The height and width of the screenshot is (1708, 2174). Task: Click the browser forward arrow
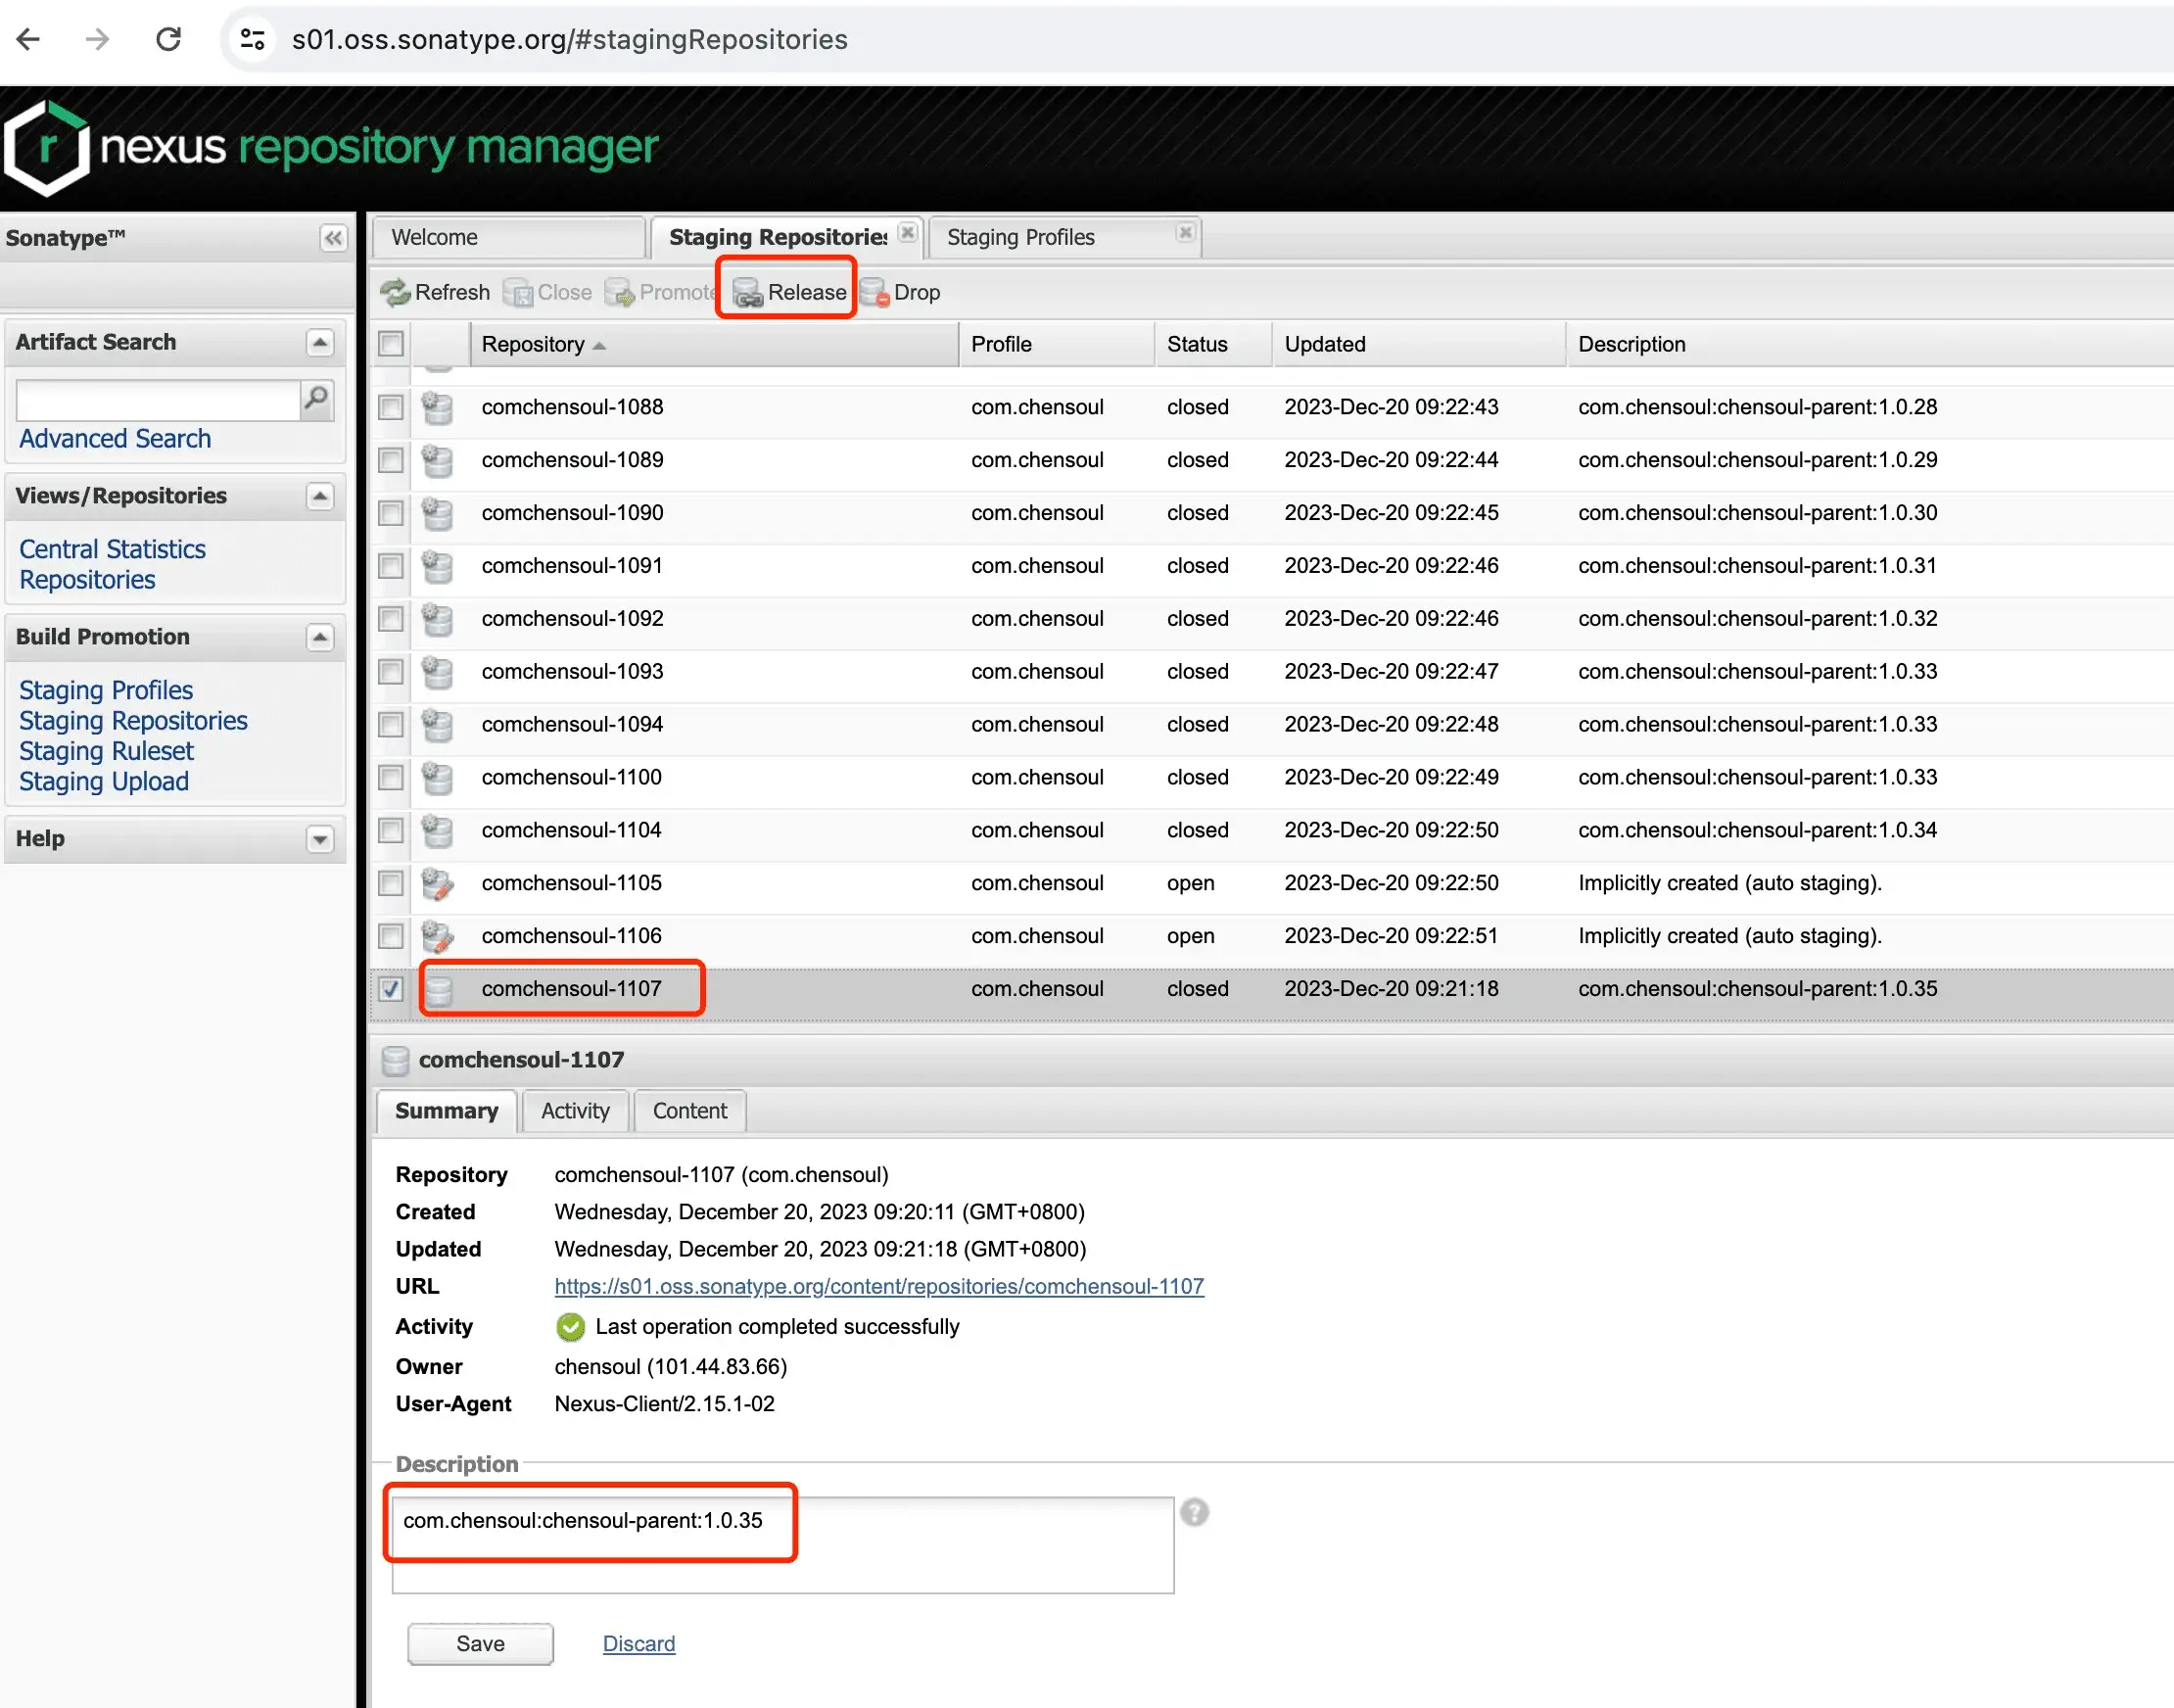97,39
